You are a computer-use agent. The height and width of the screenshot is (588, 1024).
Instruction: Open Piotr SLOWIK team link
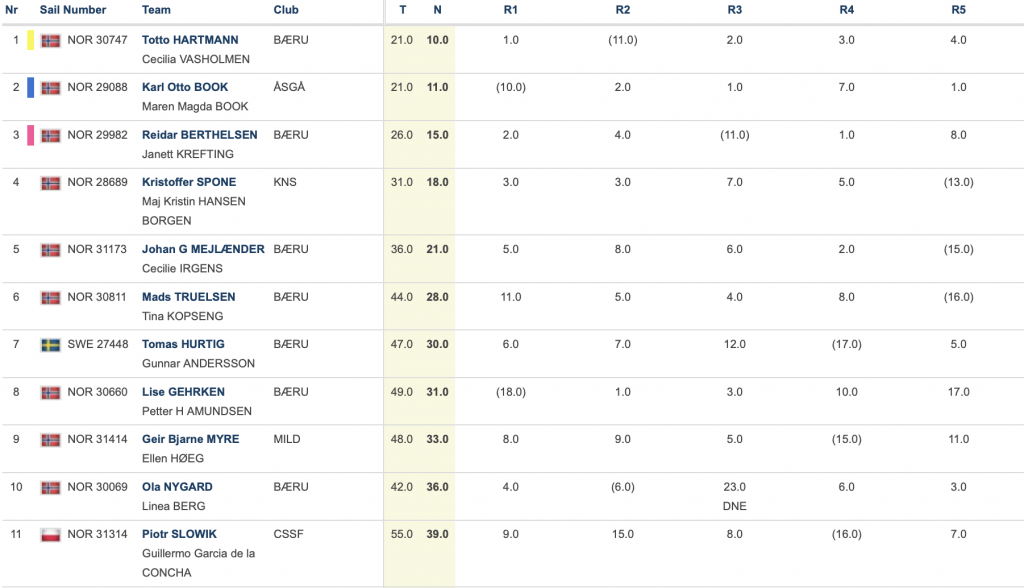[x=179, y=534]
